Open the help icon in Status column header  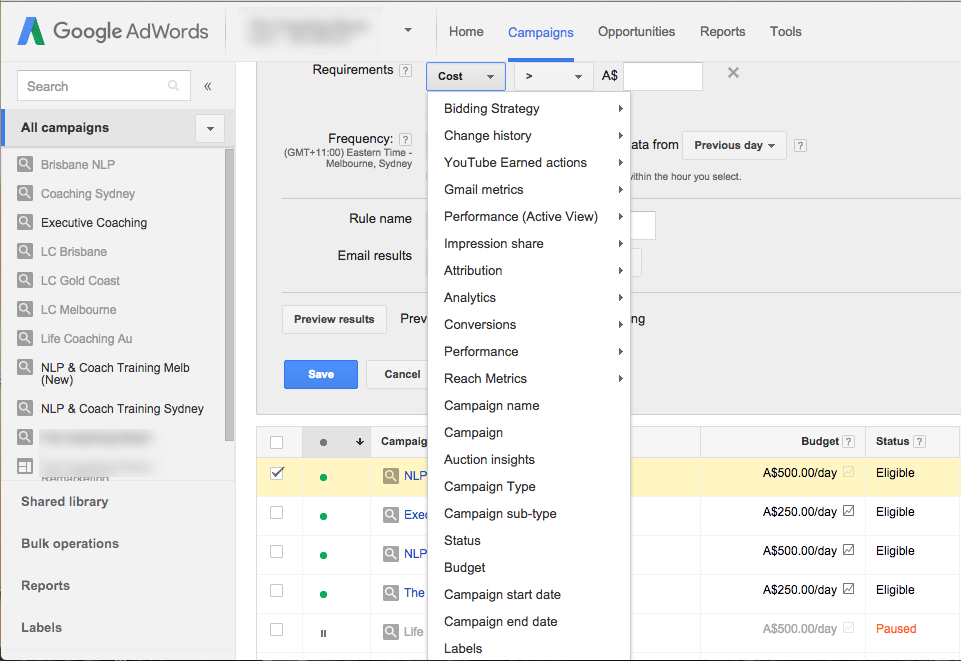tap(919, 442)
